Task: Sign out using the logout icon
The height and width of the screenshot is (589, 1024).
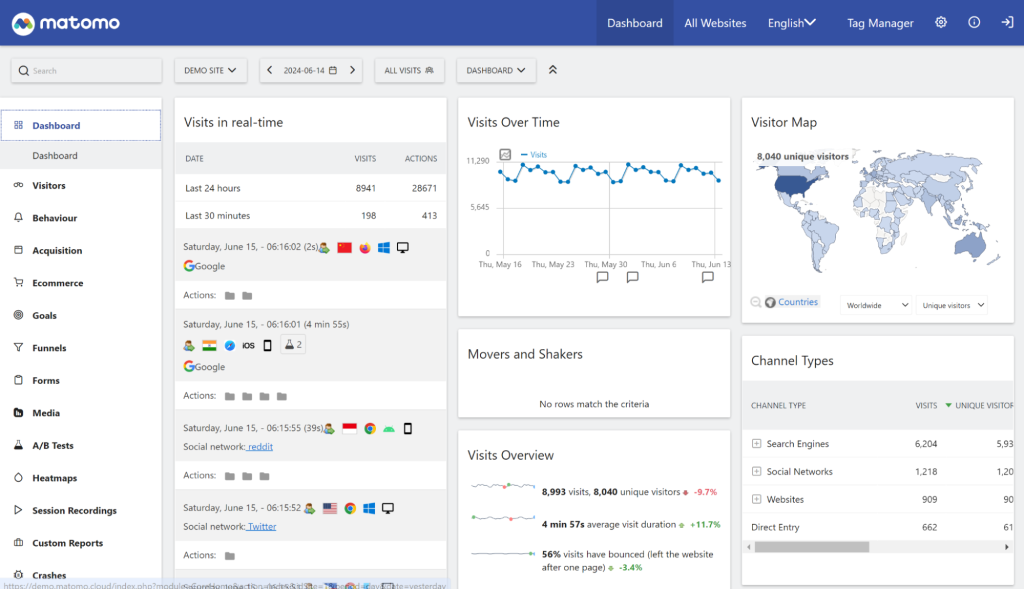Action: click(x=1007, y=21)
